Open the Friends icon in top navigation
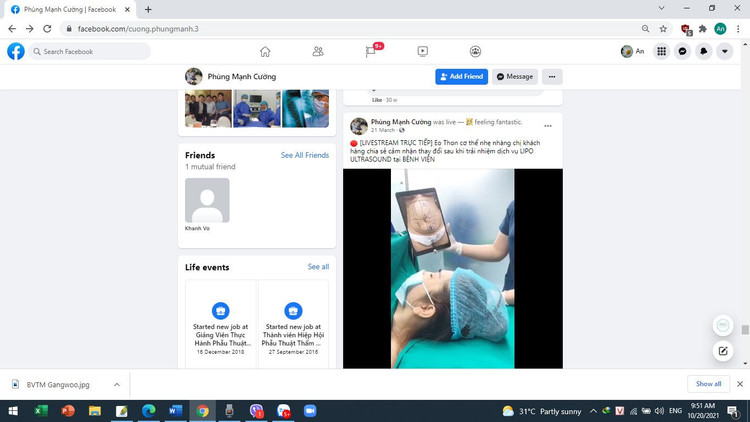 318,51
